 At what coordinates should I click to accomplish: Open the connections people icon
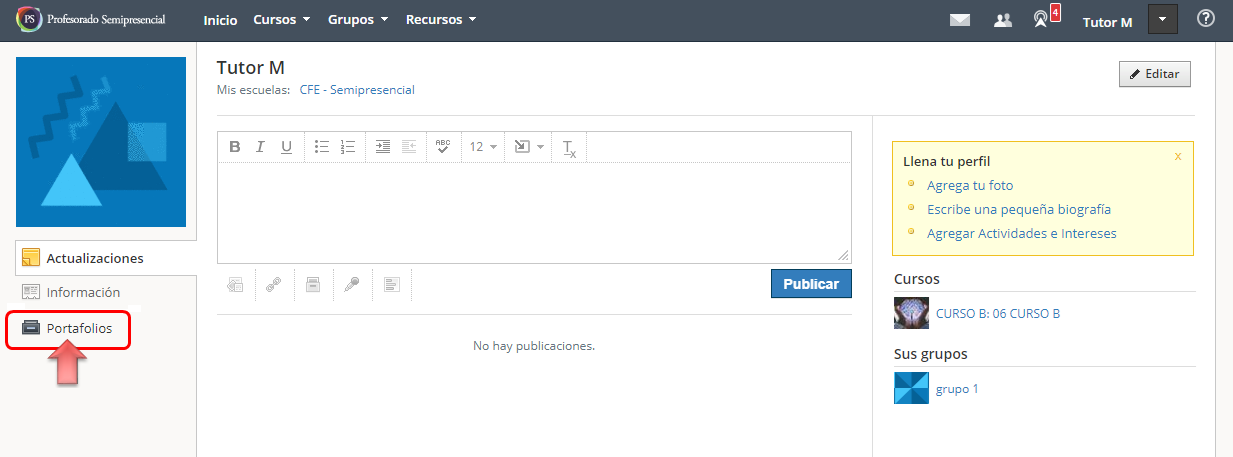click(1003, 20)
